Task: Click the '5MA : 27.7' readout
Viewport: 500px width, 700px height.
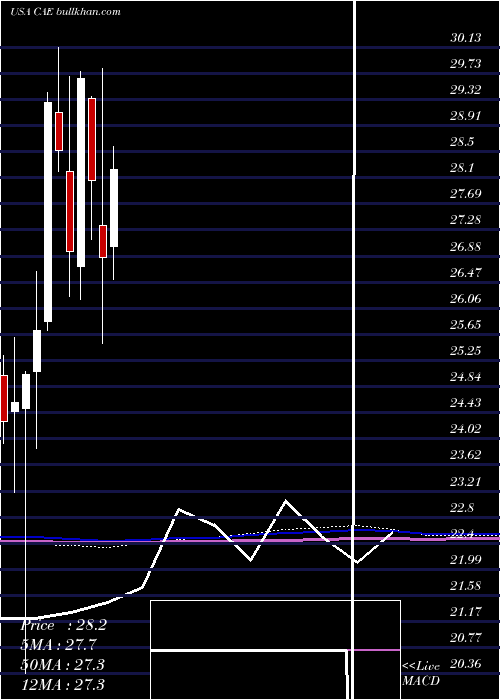Action: point(58,645)
